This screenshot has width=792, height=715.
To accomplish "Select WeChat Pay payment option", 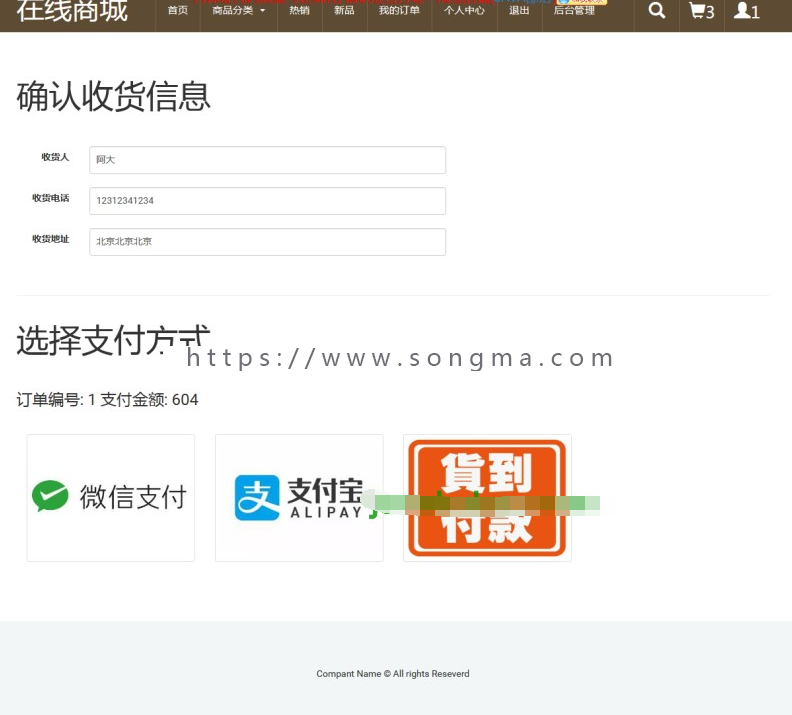I will coord(111,497).
